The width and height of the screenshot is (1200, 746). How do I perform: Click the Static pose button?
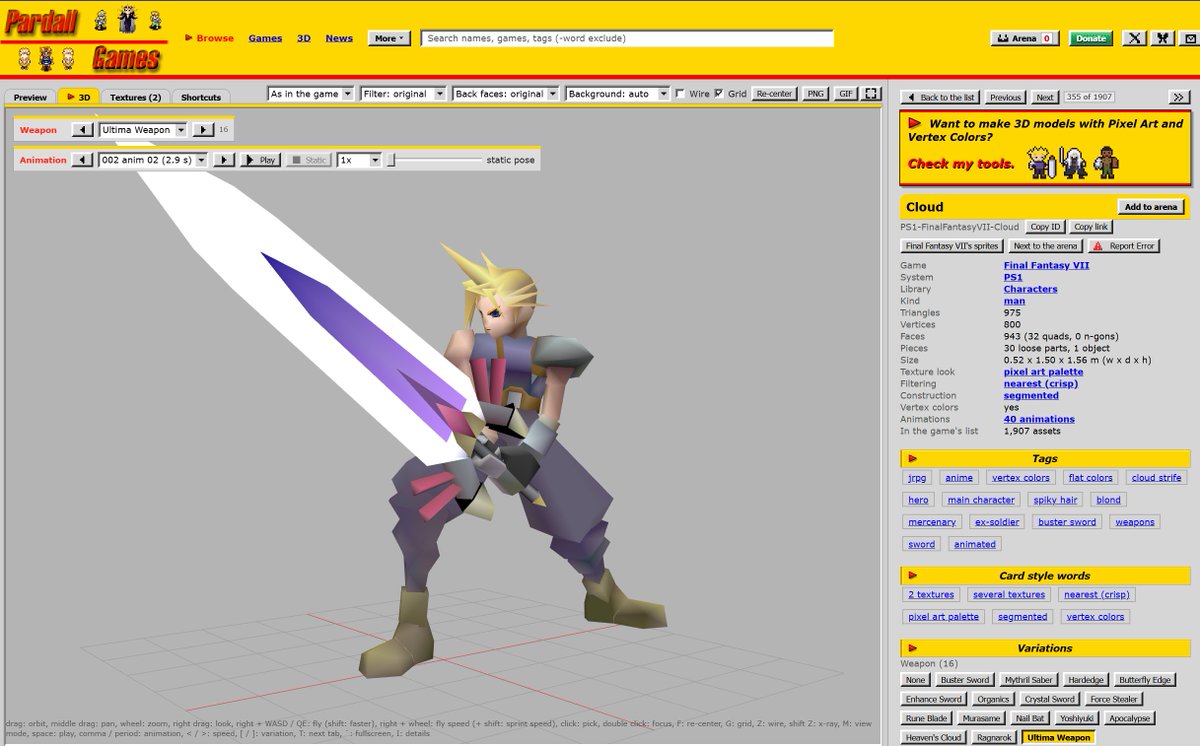click(309, 160)
